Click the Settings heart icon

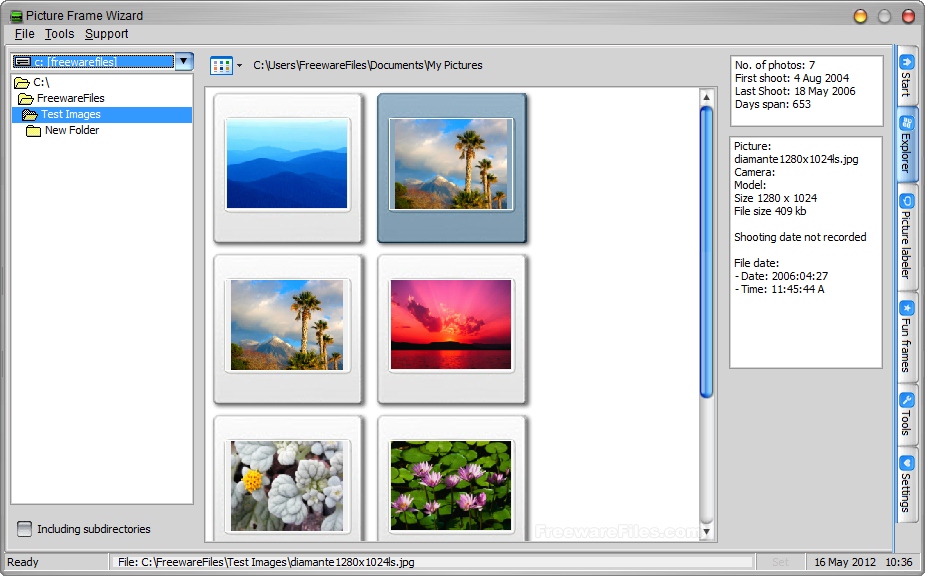[907, 463]
